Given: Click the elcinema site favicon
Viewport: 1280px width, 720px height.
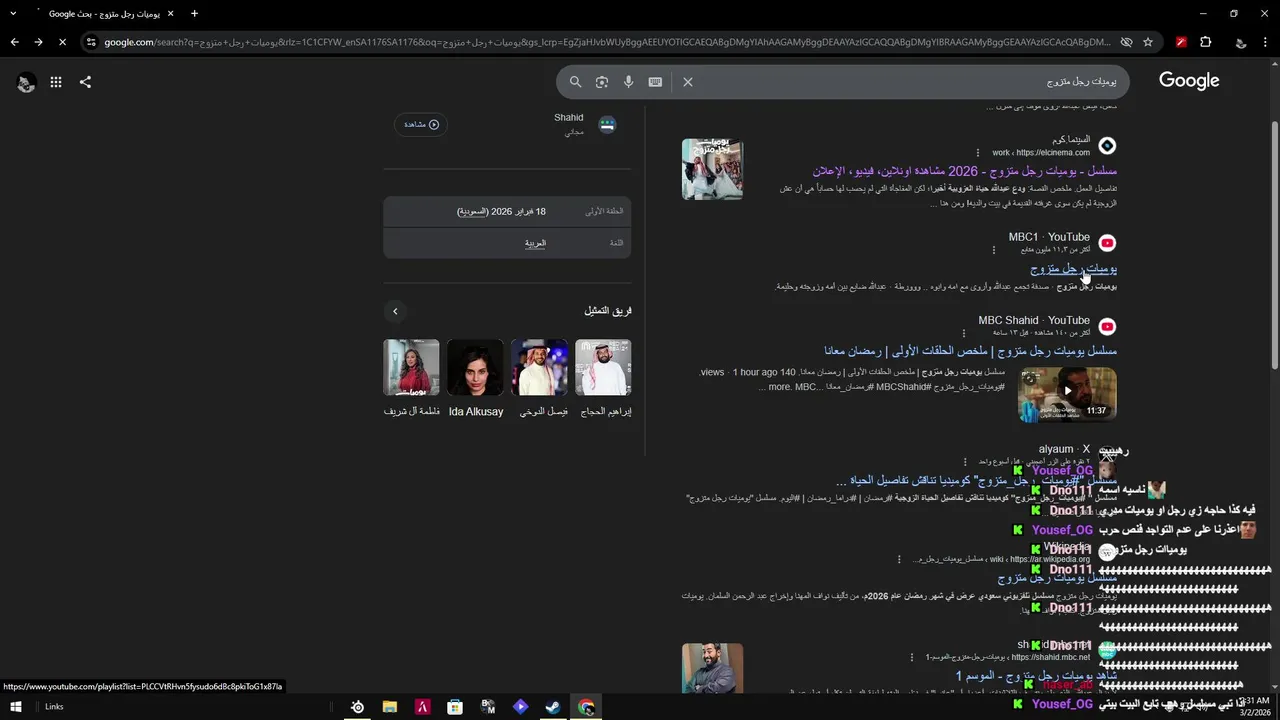Looking at the screenshot, I should coord(1107,146).
